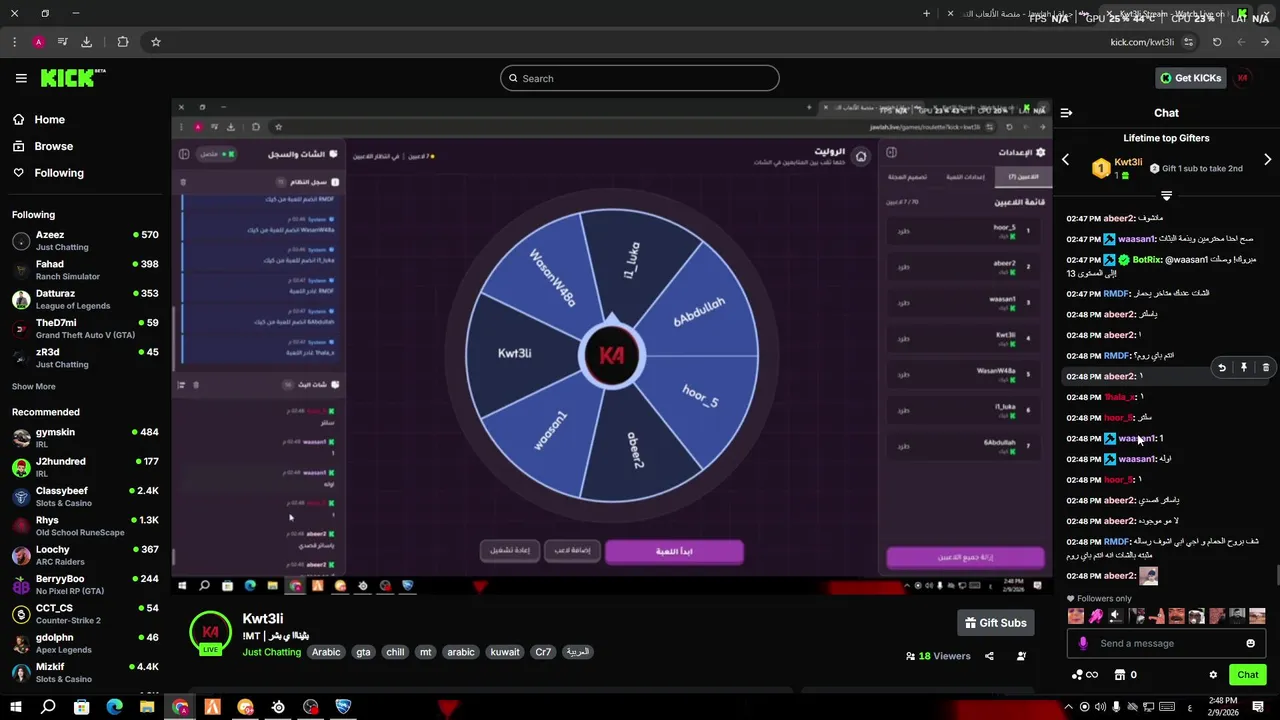Click the Windows Start button
1280x720 pixels.
(x=16, y=707)
